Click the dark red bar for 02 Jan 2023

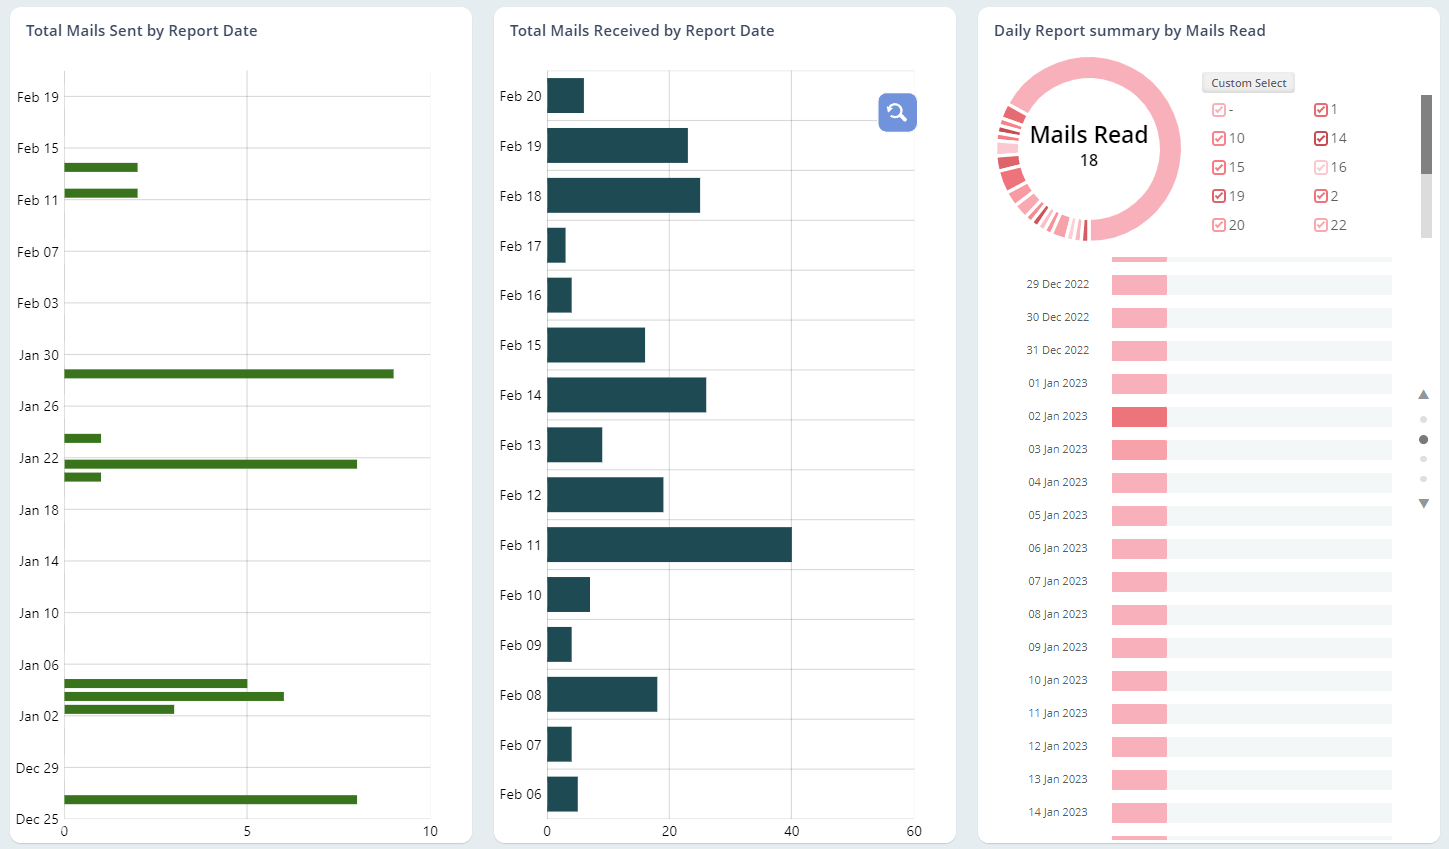[1139, 415]
